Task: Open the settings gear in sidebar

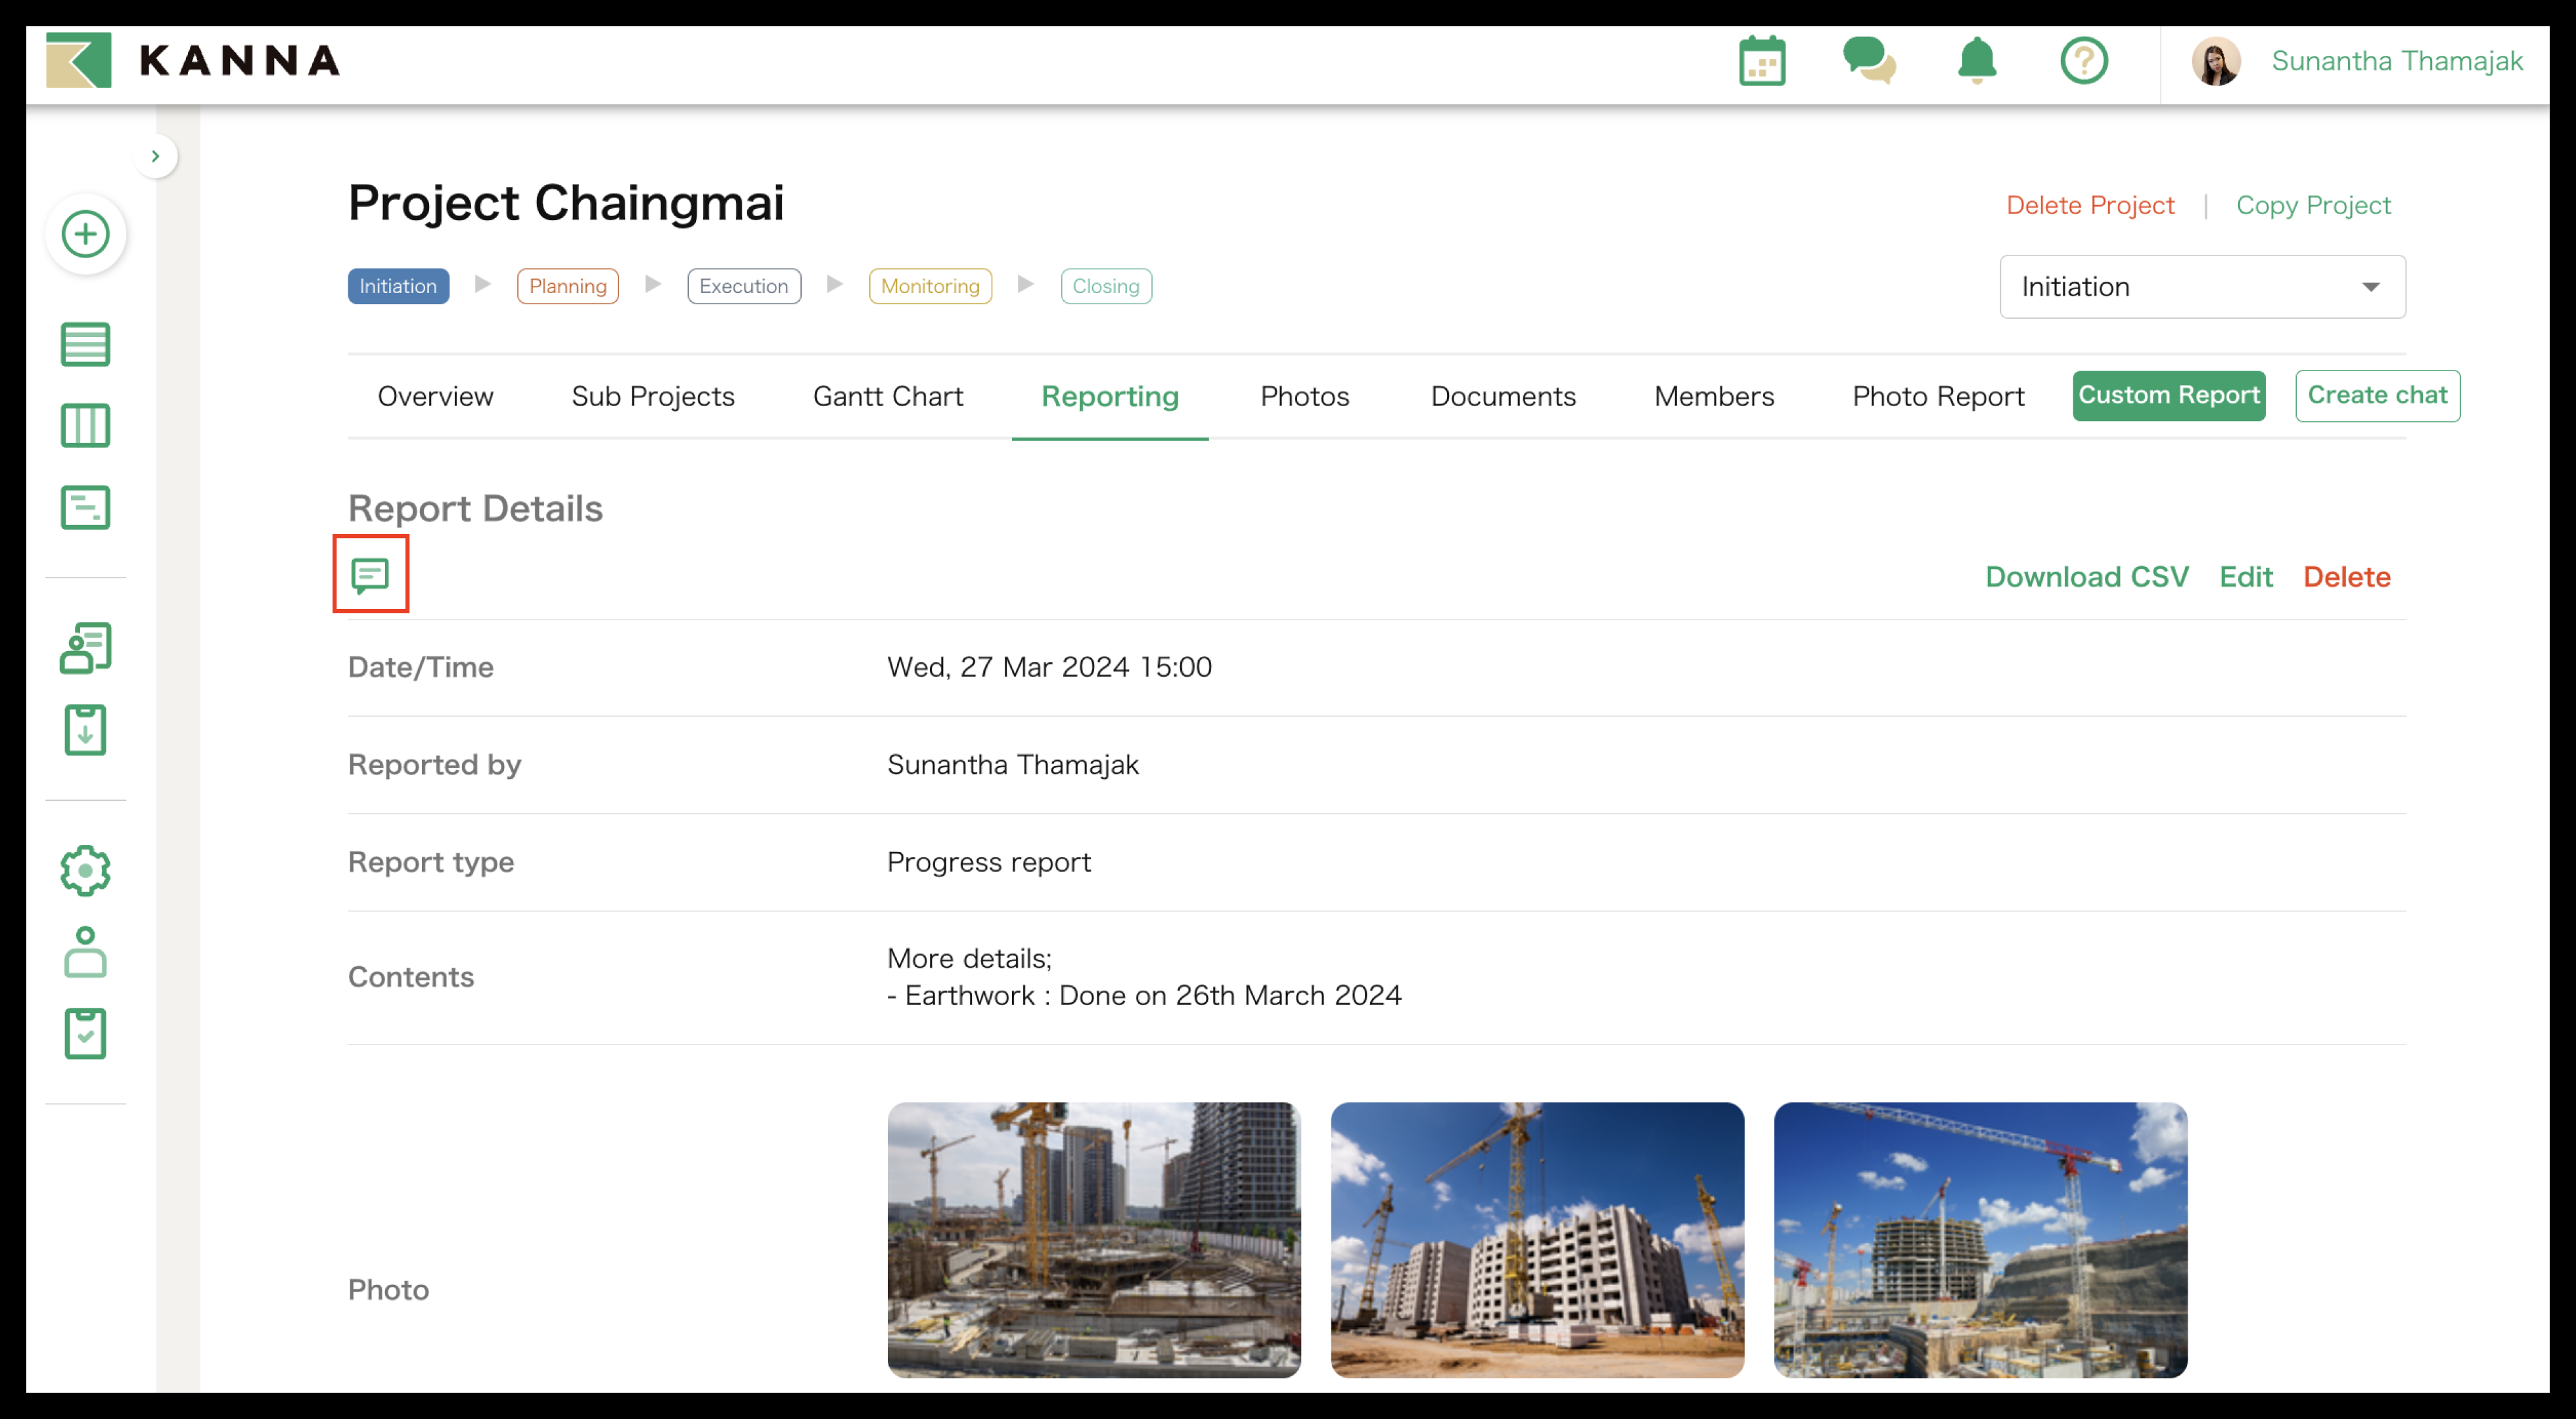Action: click(x=86, y=871)
